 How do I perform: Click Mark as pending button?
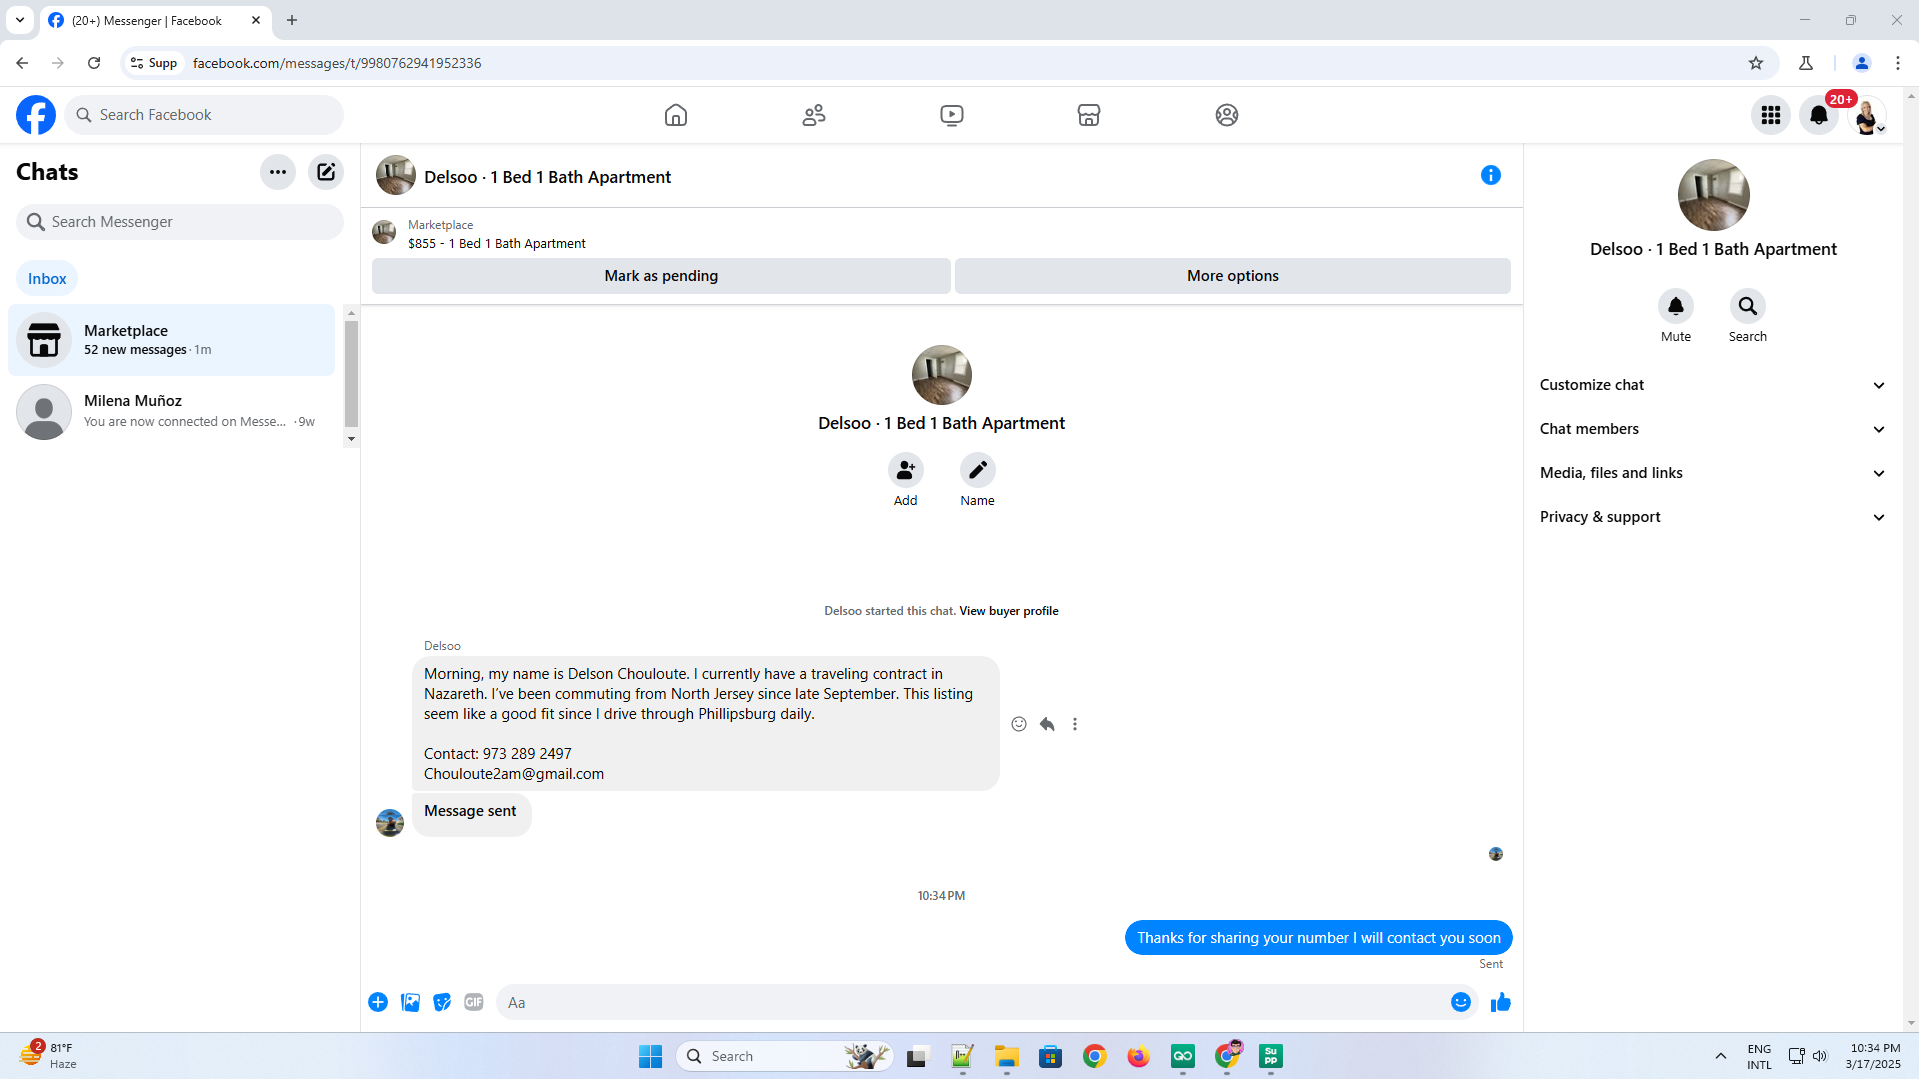pos(661,276)
